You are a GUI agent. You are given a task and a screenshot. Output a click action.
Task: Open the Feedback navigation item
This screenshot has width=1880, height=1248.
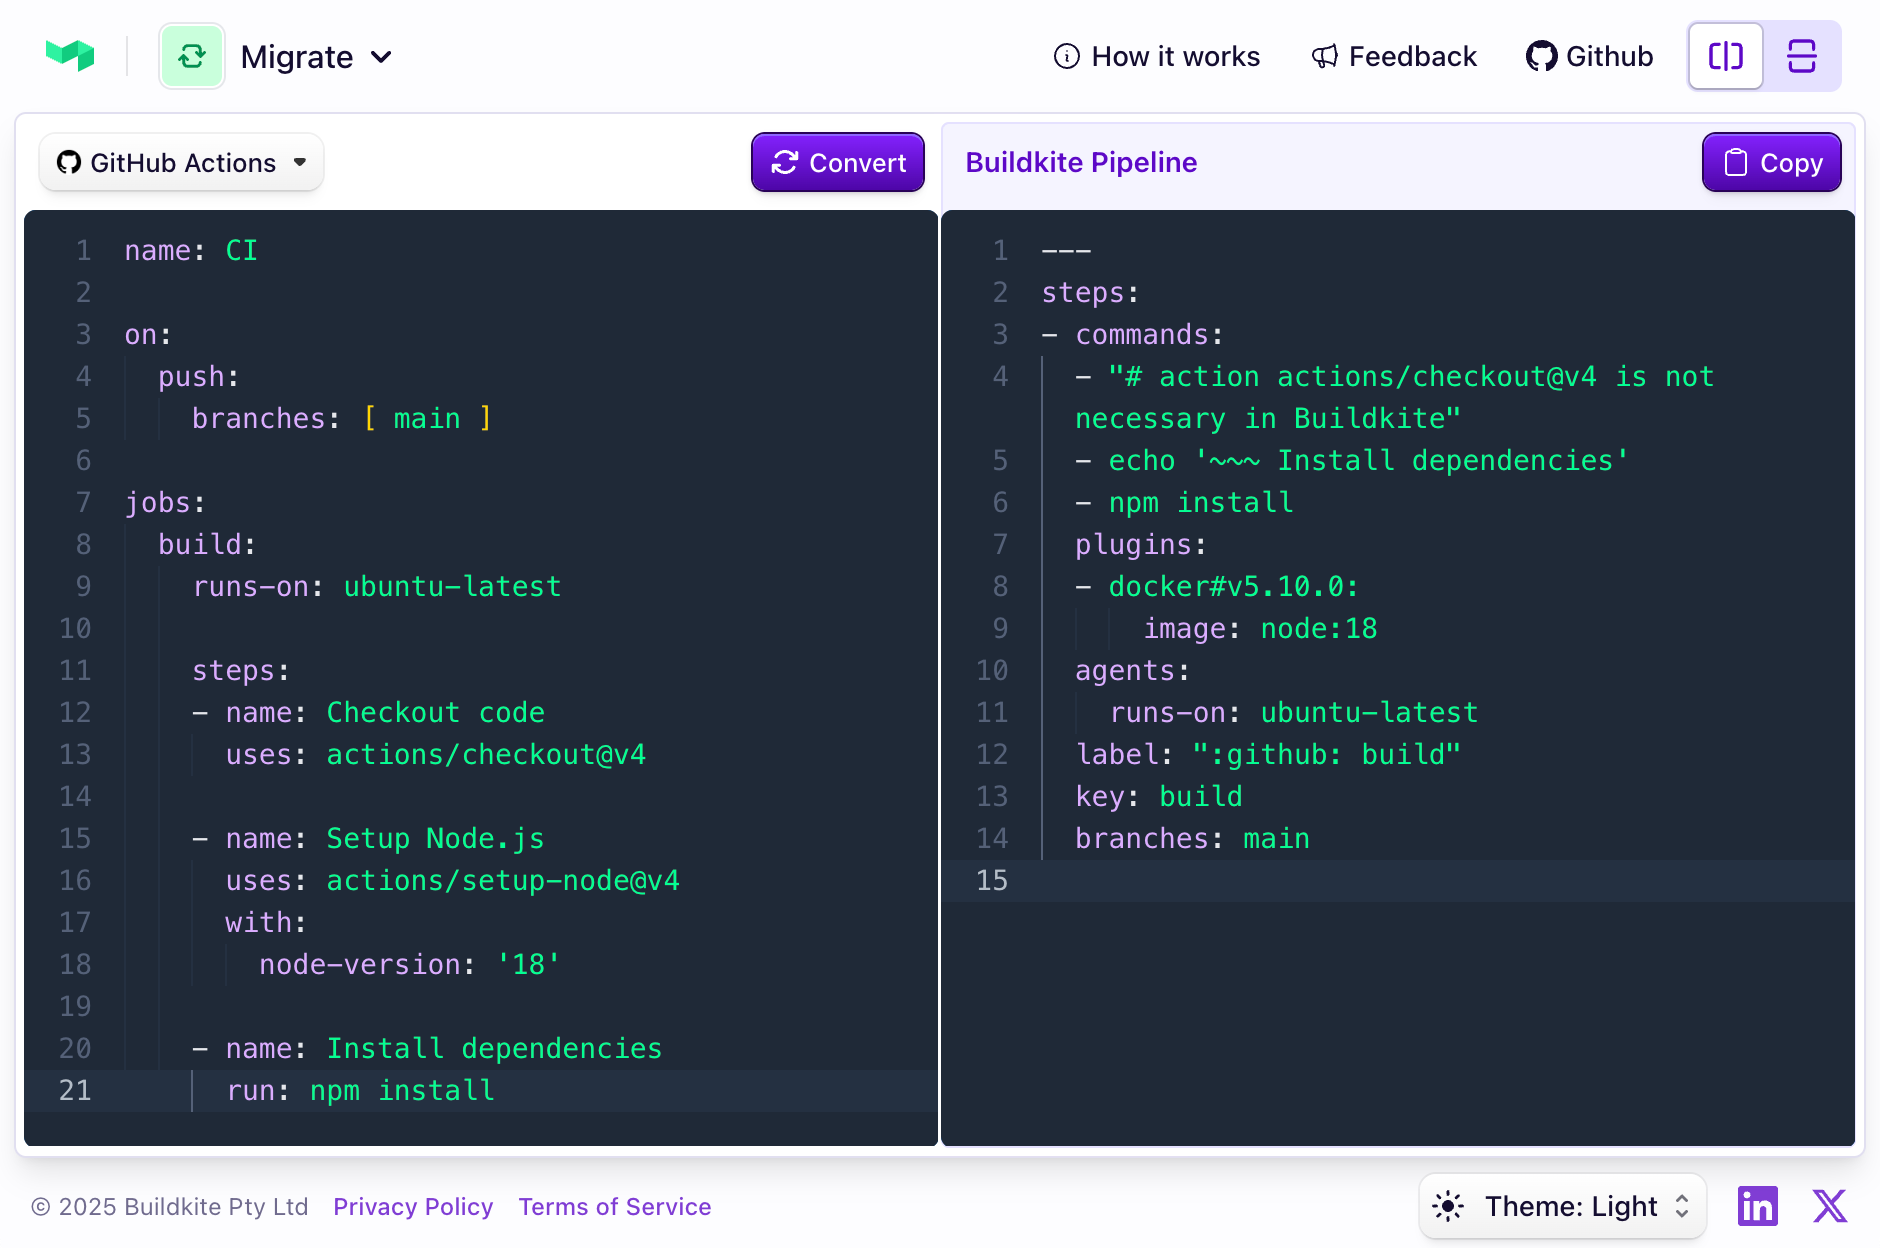click(1414, 57)
